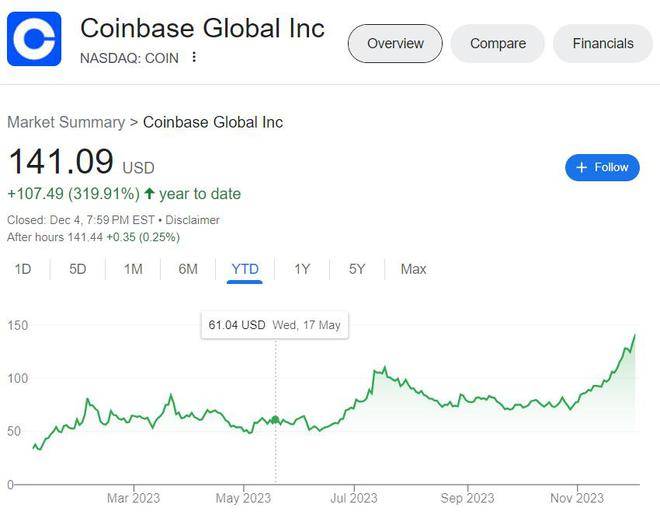Open the Disclaimer link
The width and height of the screenshot is (660, 515).
[x=192, y=220]
